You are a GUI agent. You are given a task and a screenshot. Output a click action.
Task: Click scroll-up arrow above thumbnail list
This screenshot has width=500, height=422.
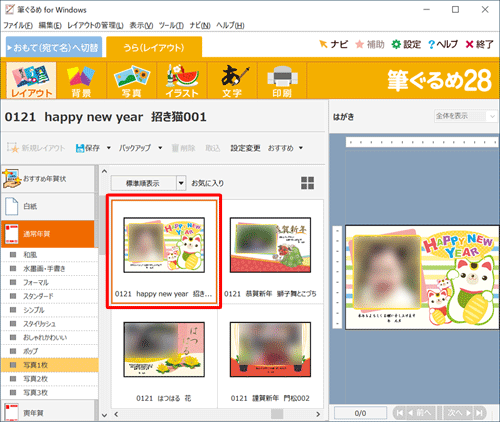(104, 171)
